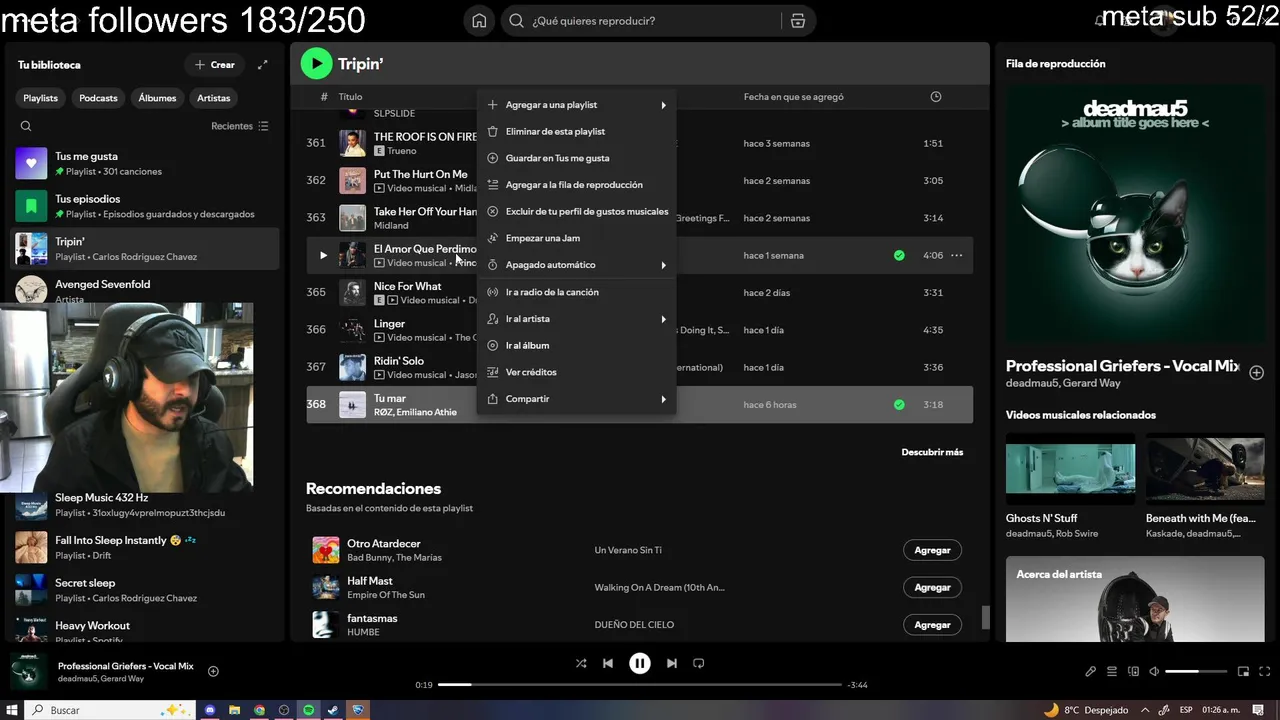The height and width of the screenshot is (720, 1280).
Task: Open the Spotify Home icon
Action: tap(479, 21)
